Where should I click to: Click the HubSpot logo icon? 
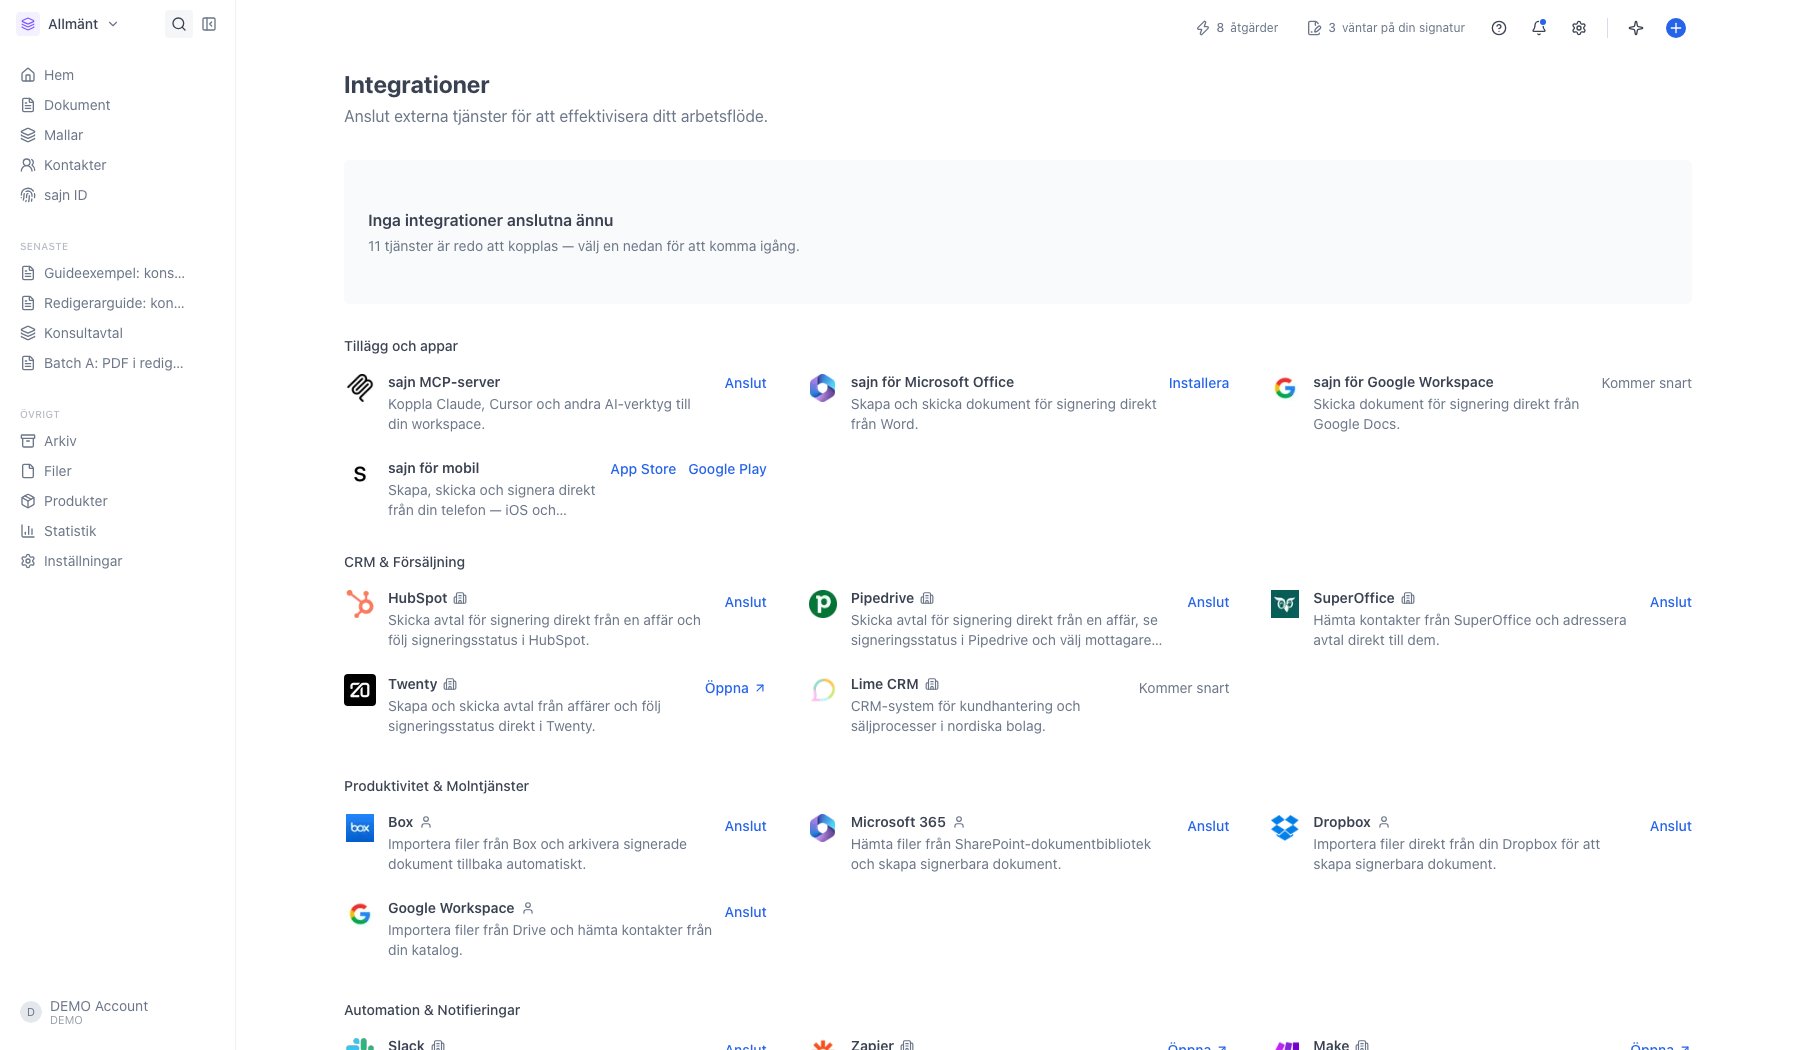360,604
